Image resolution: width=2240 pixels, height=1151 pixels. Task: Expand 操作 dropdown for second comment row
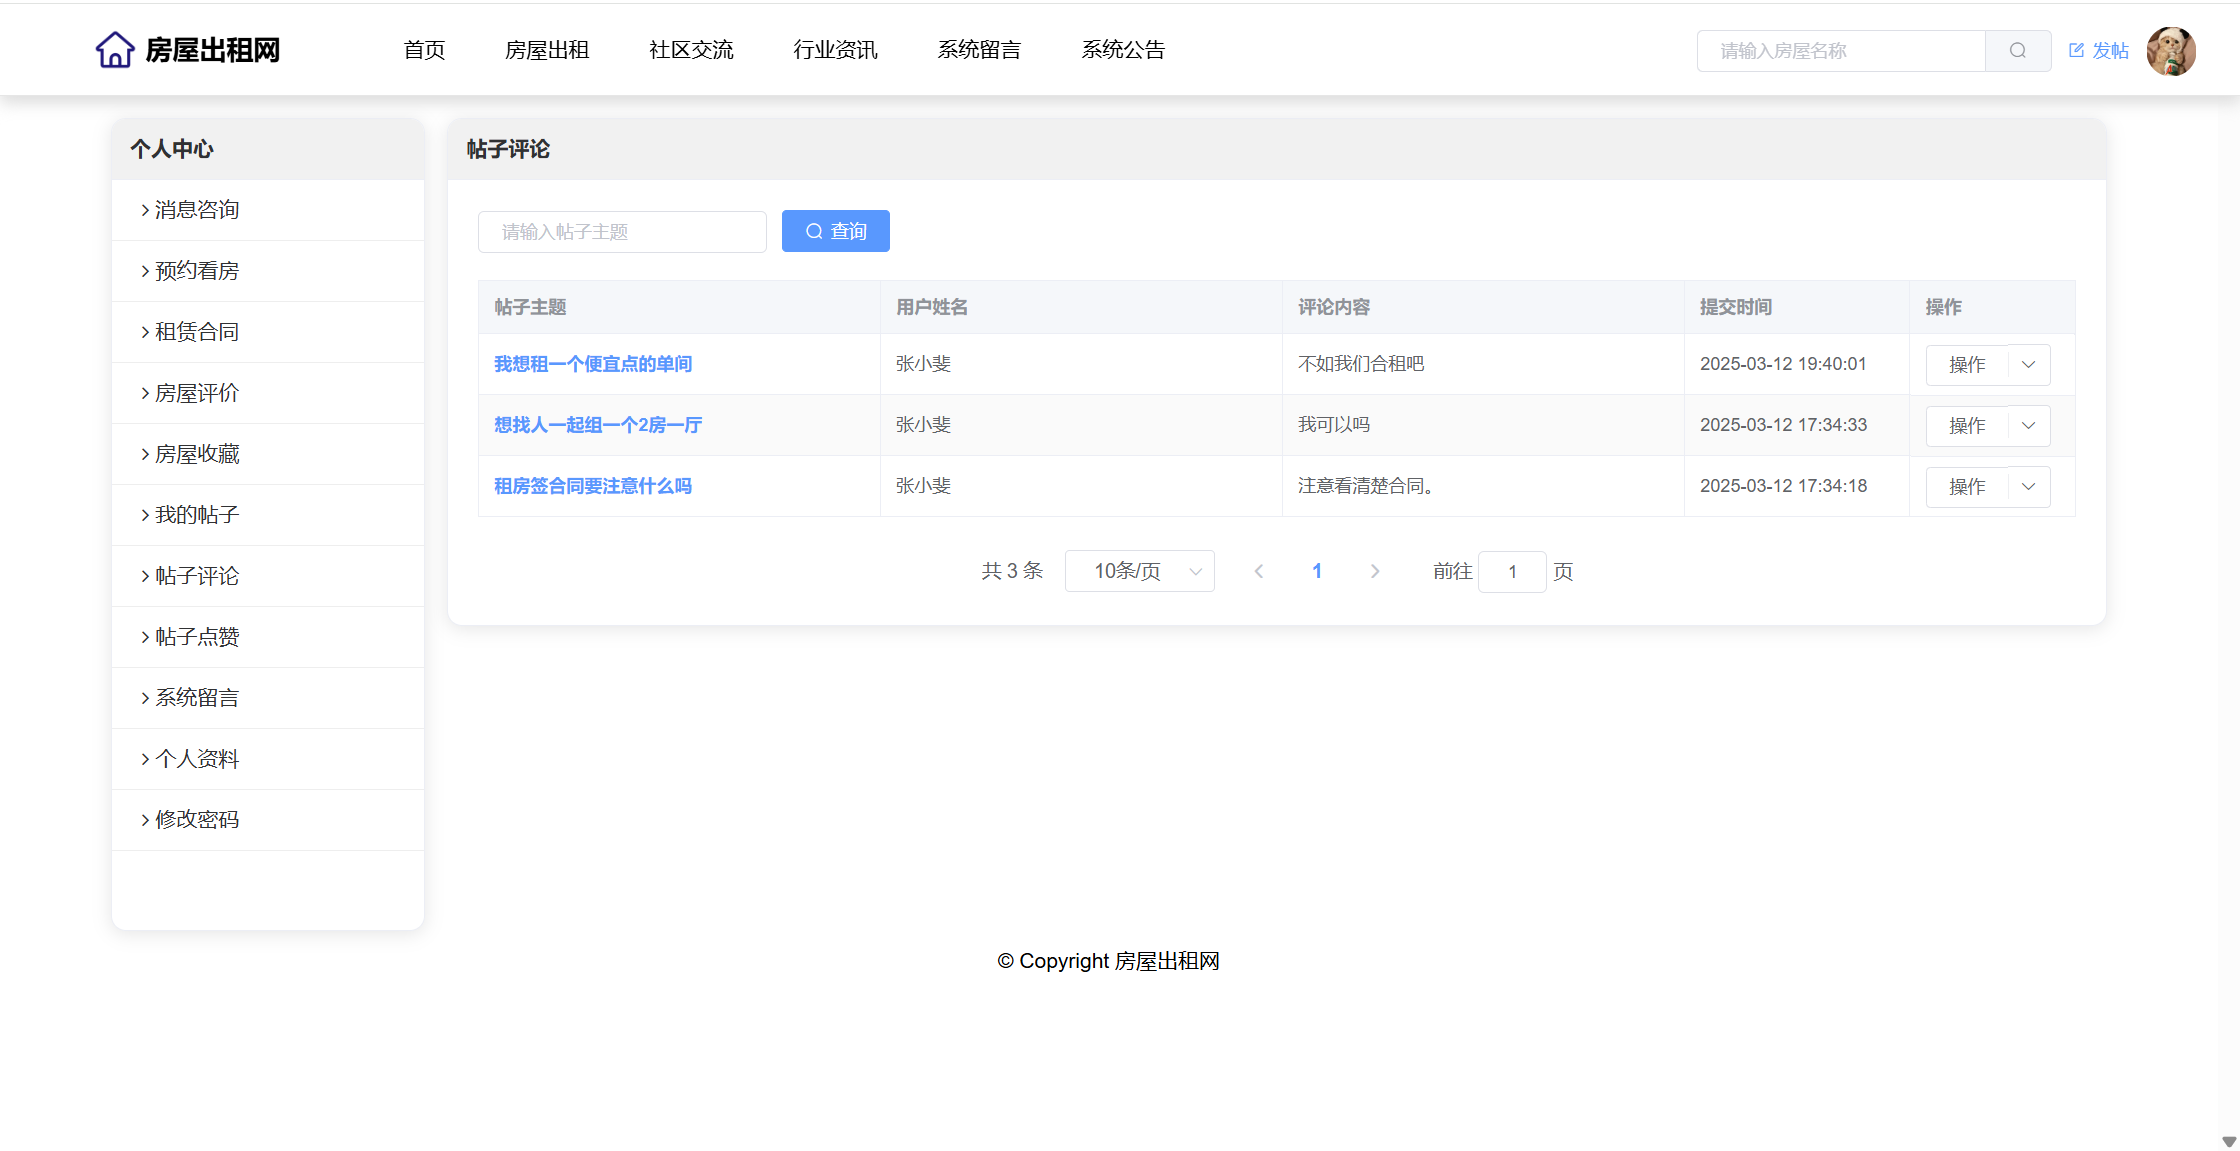click(2028, 426)
